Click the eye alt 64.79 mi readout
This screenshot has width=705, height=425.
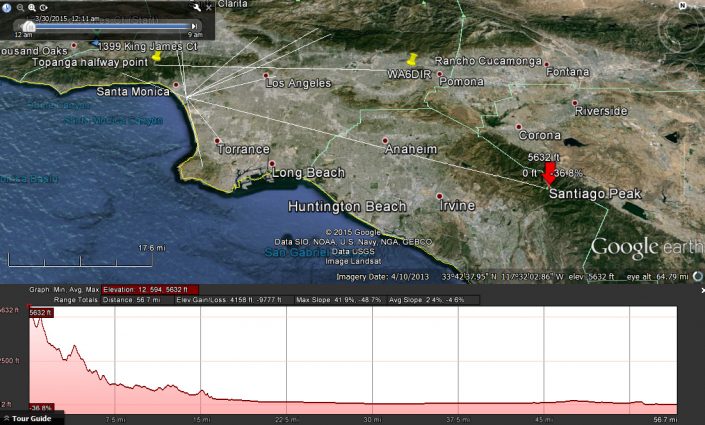(657, 277)
